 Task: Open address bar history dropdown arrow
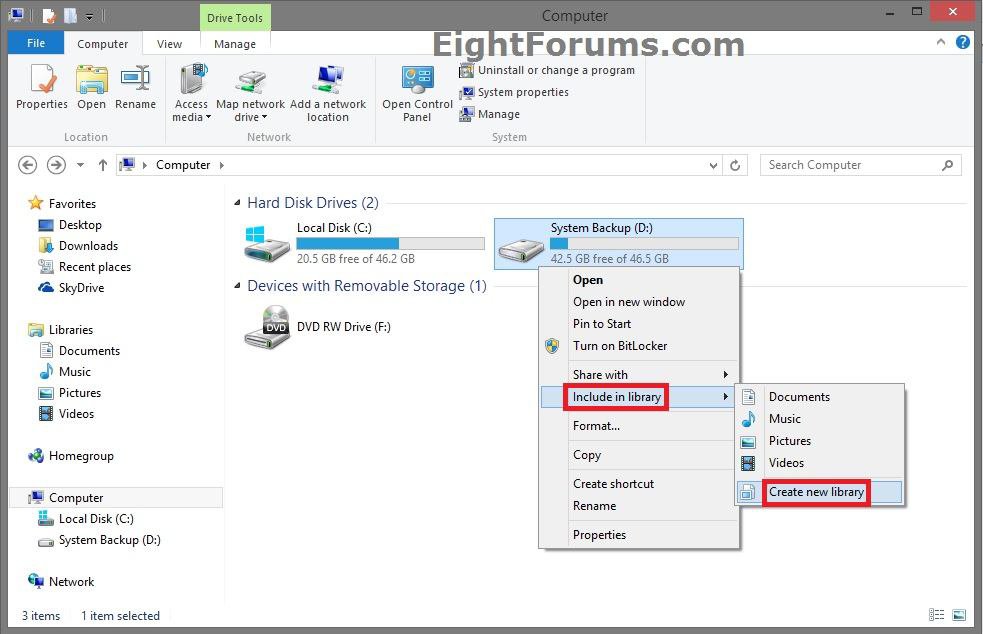[713, 165]
